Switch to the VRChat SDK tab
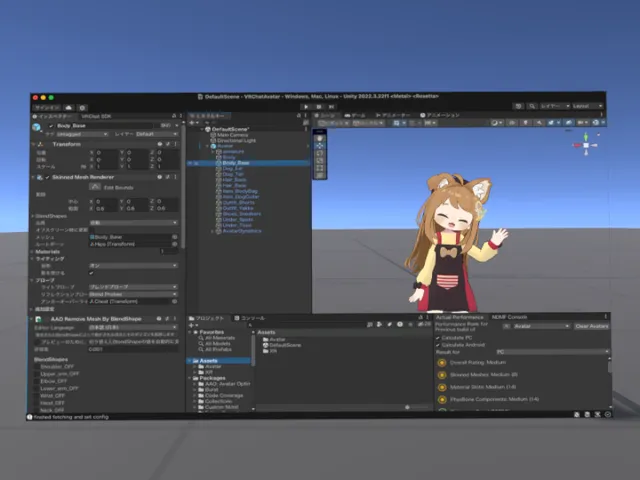 96,117
